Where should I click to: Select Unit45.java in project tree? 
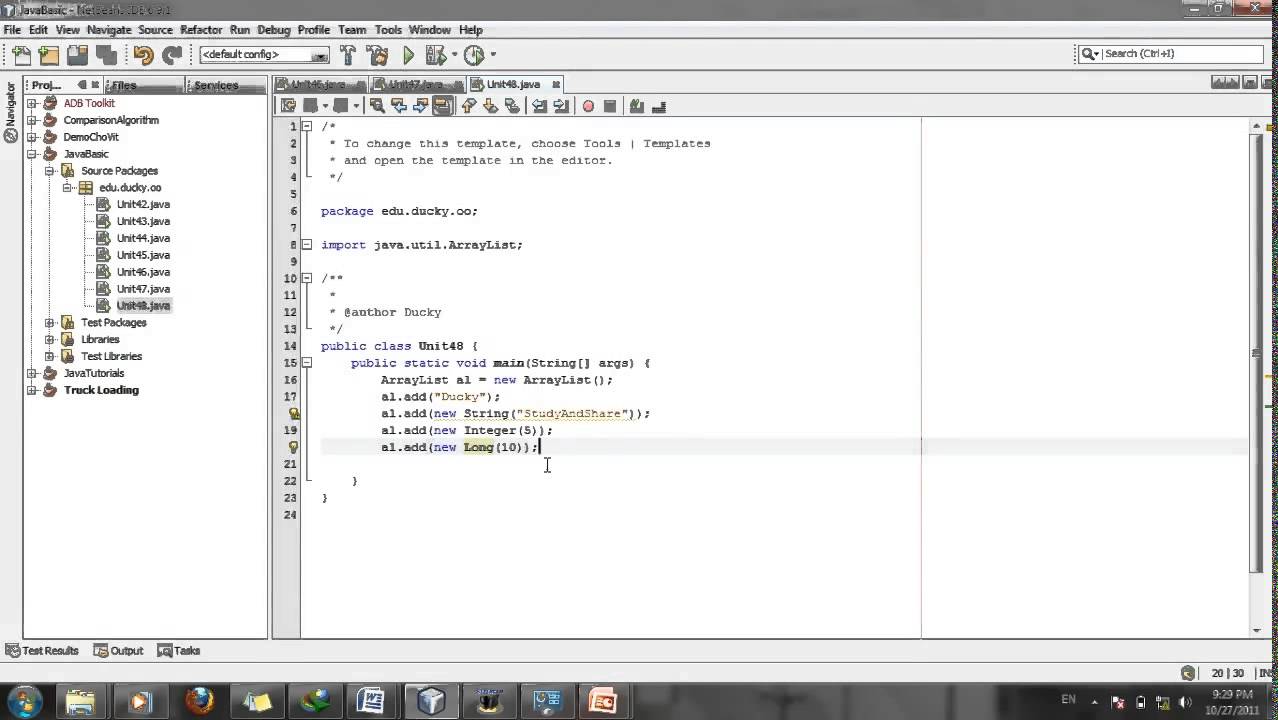(143, 255)
